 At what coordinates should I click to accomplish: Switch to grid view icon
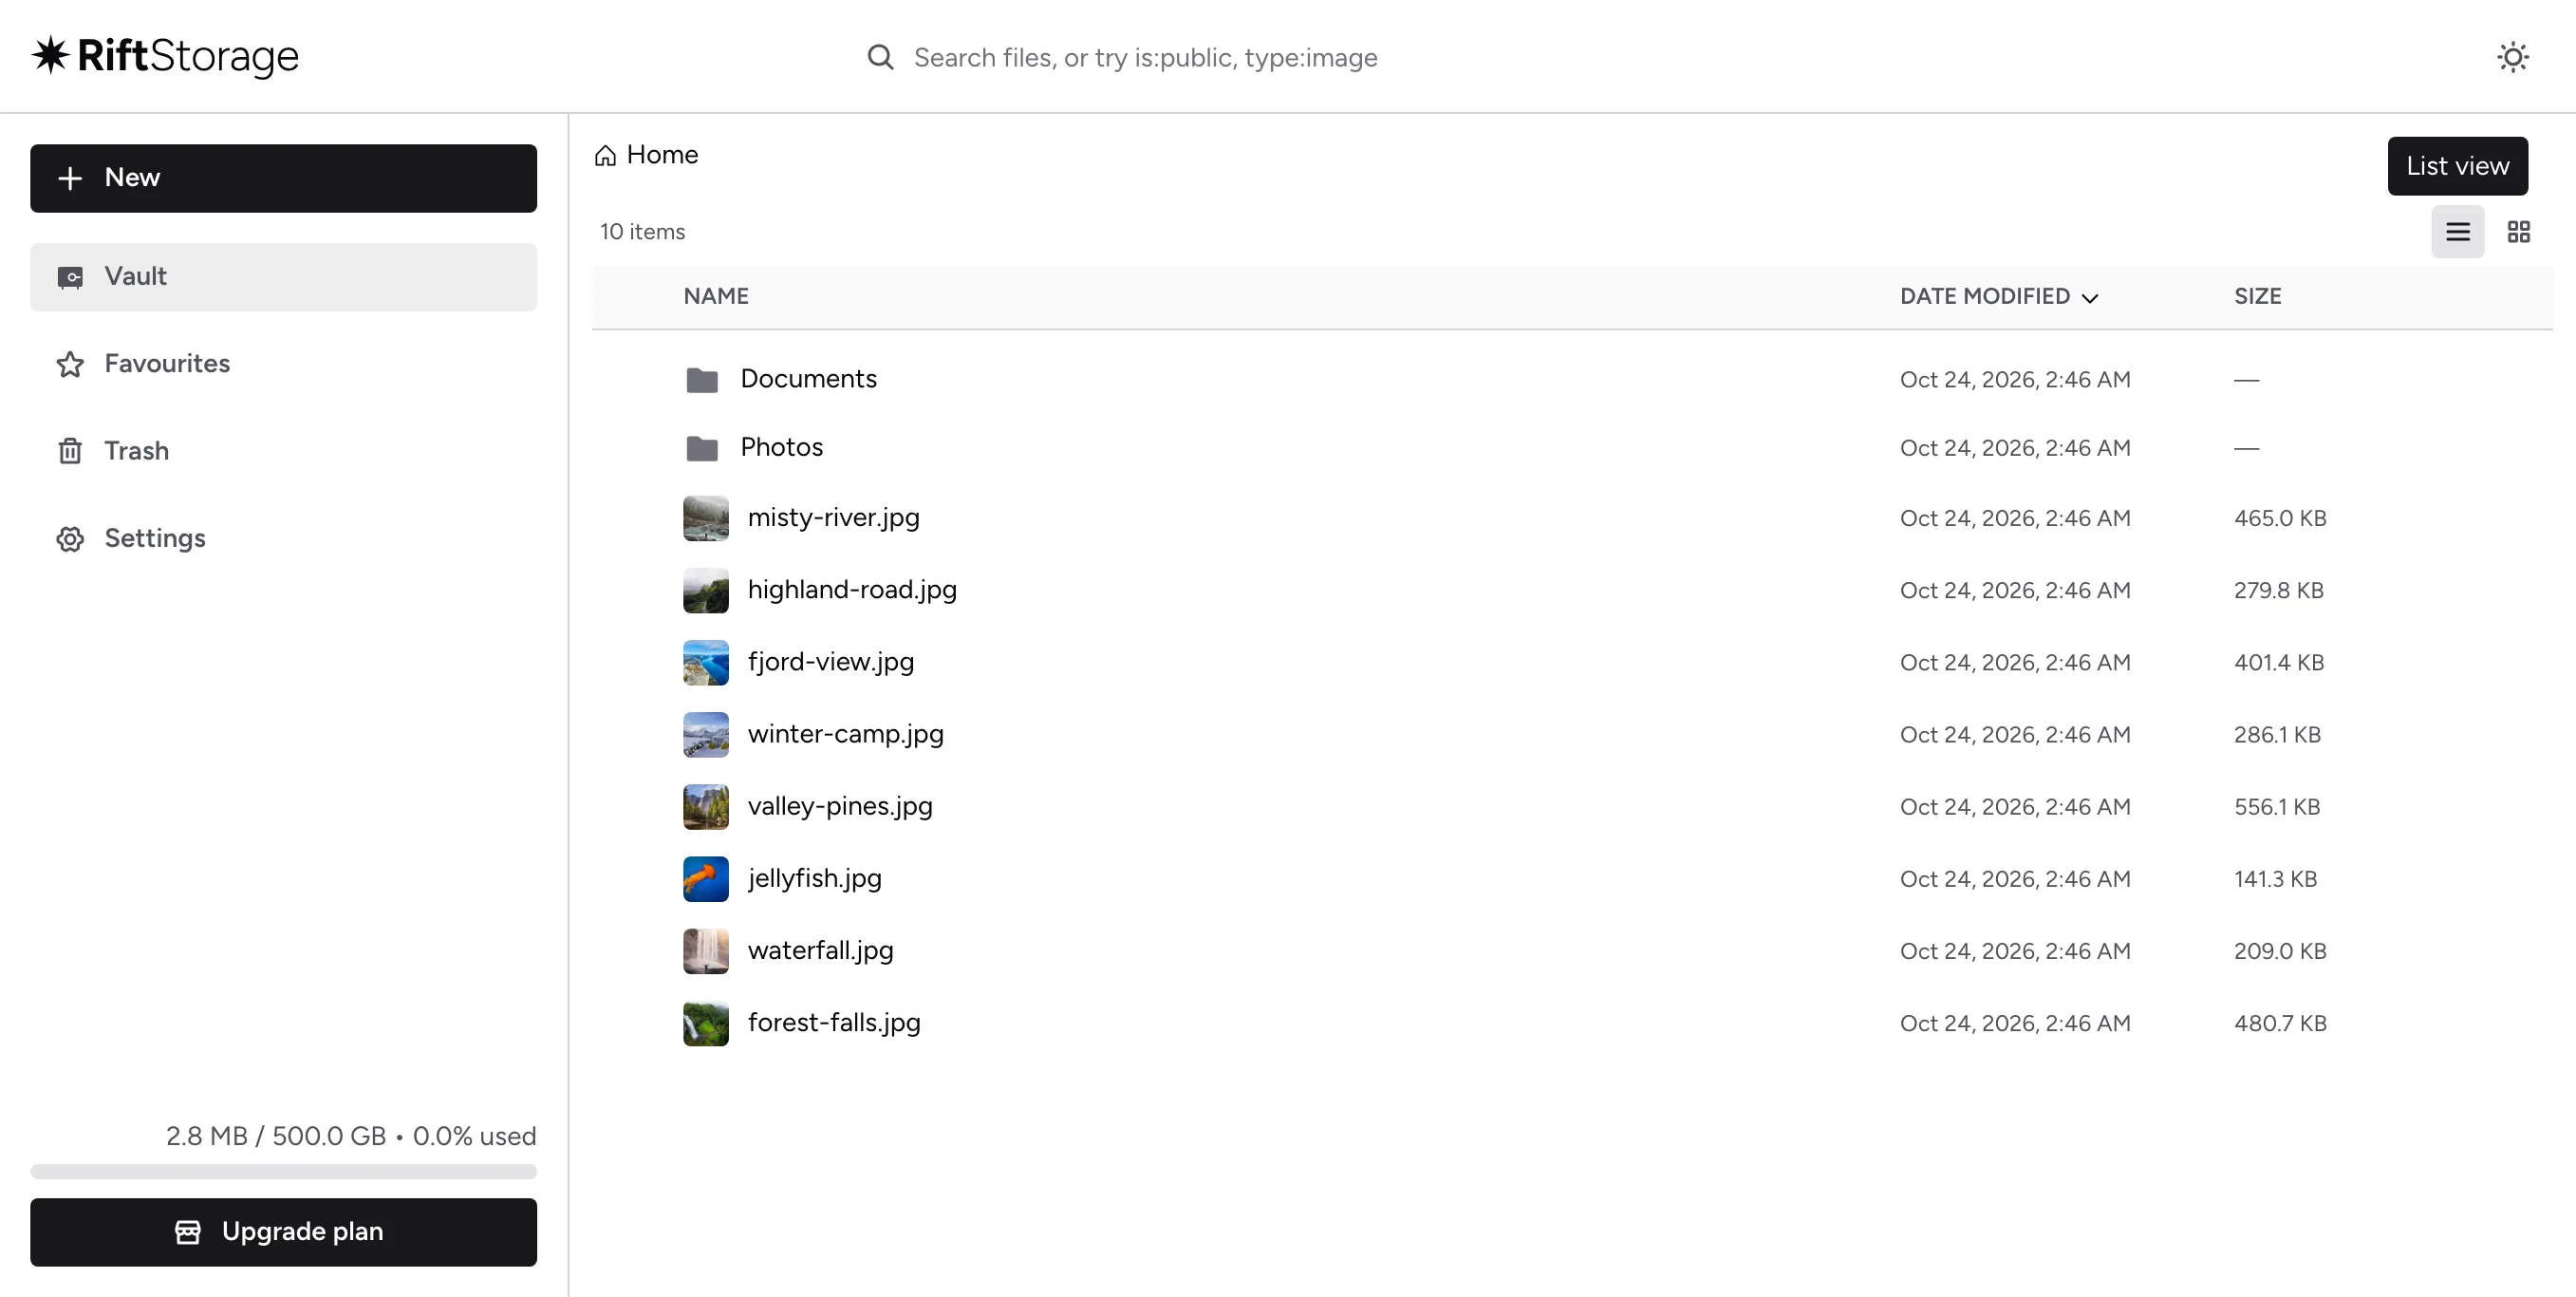[2518, 232]
